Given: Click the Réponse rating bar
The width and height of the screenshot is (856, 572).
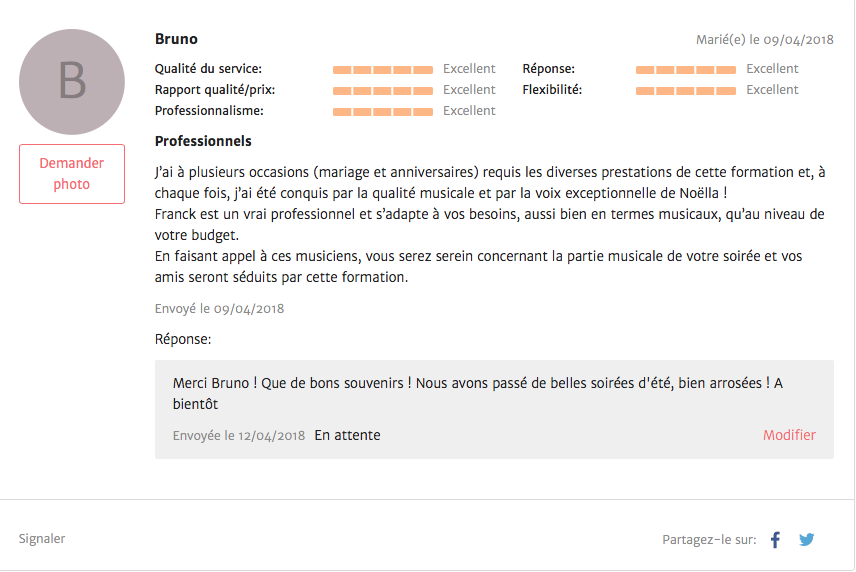Looking at the screenshot, I should (x=687, y=70).
